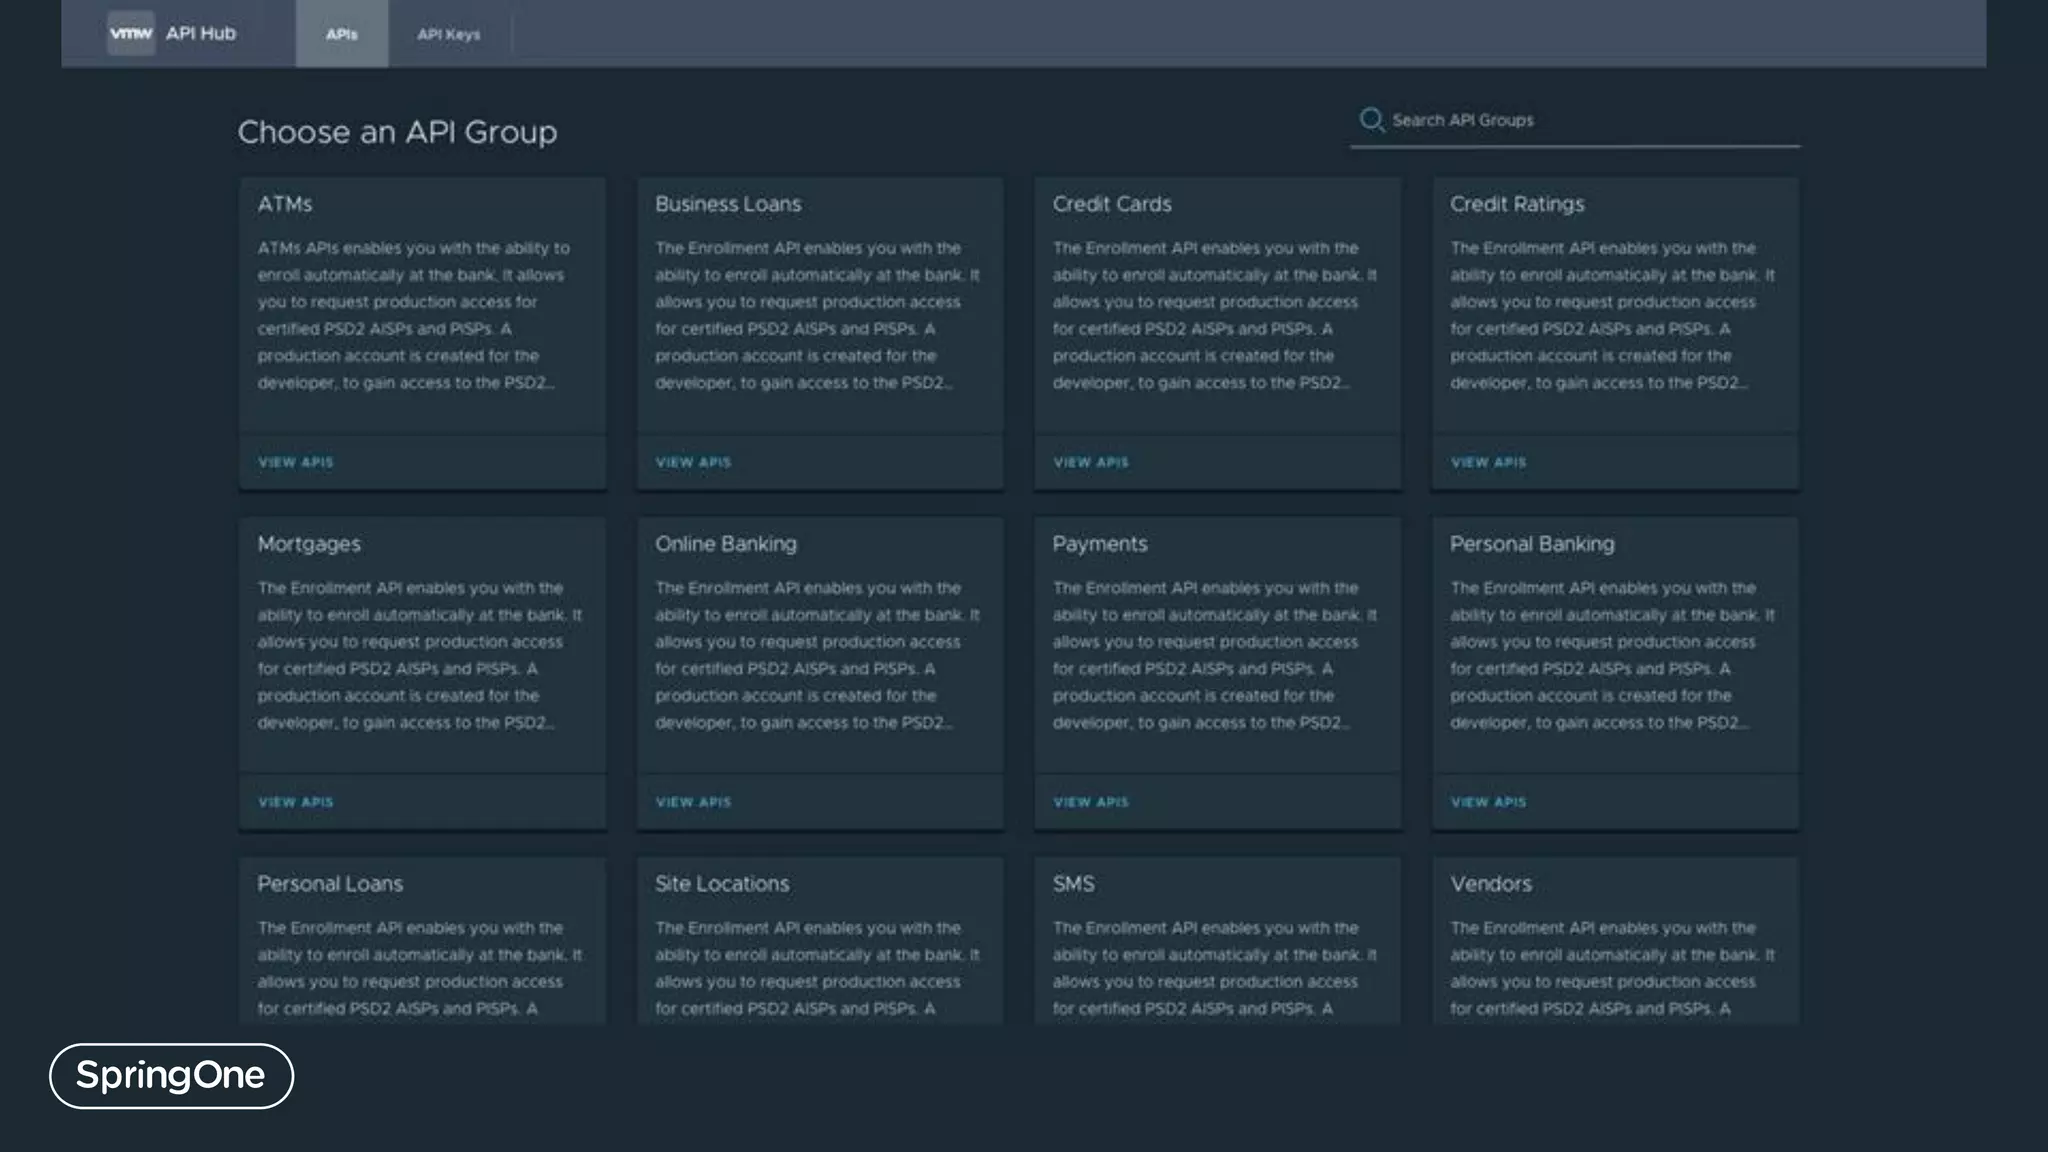Click the API Hub title text
The height and width of the screenshot is (1152, 2048).
coord(201,33)
